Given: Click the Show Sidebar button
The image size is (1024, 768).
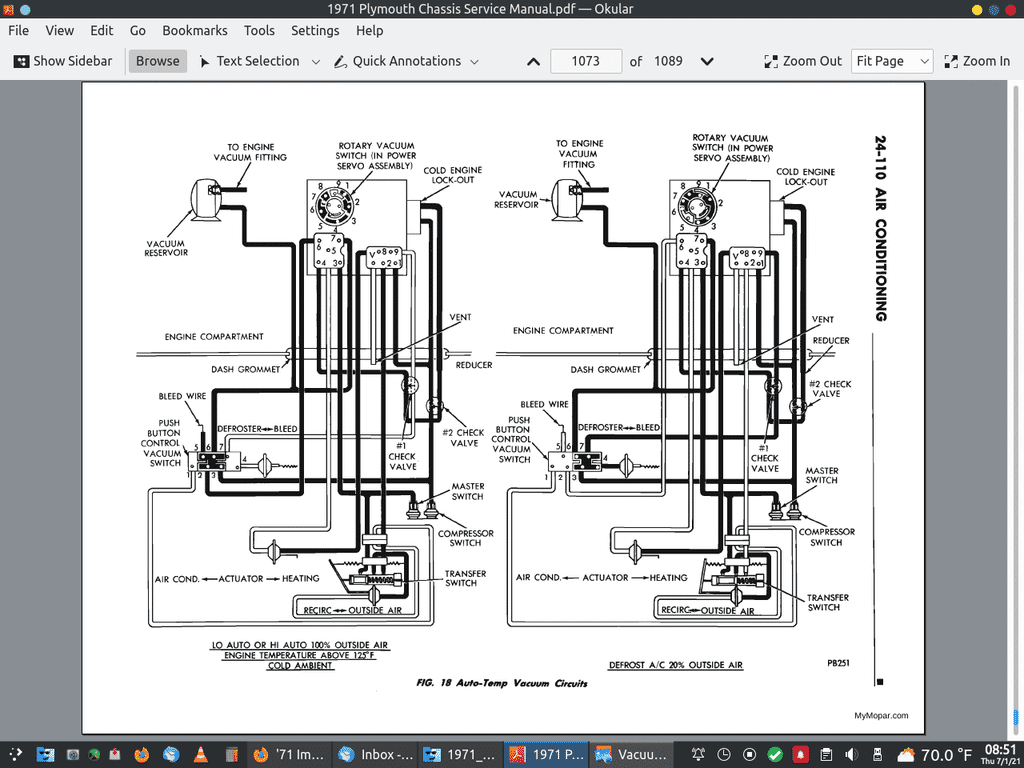Looking at the screenshot, I should 63,61.
